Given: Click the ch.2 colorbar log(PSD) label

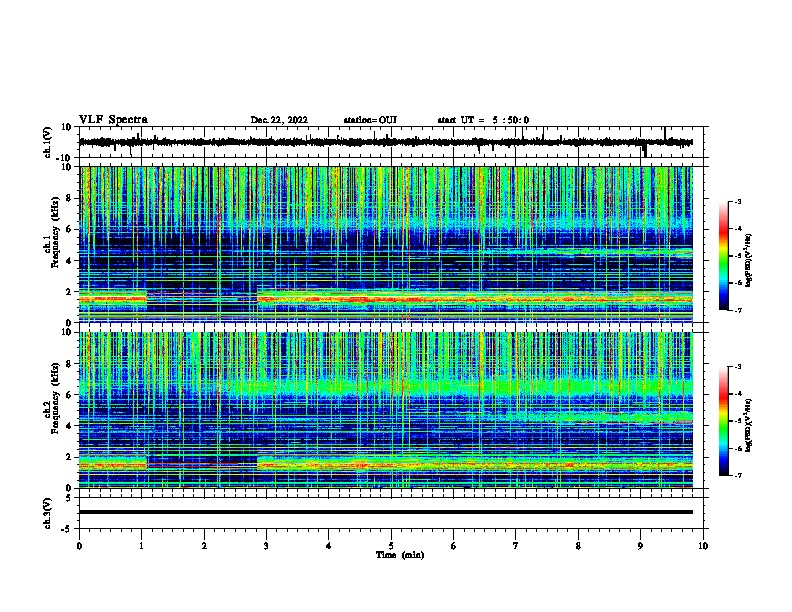Looking at the screenshot, I should 748,425.
